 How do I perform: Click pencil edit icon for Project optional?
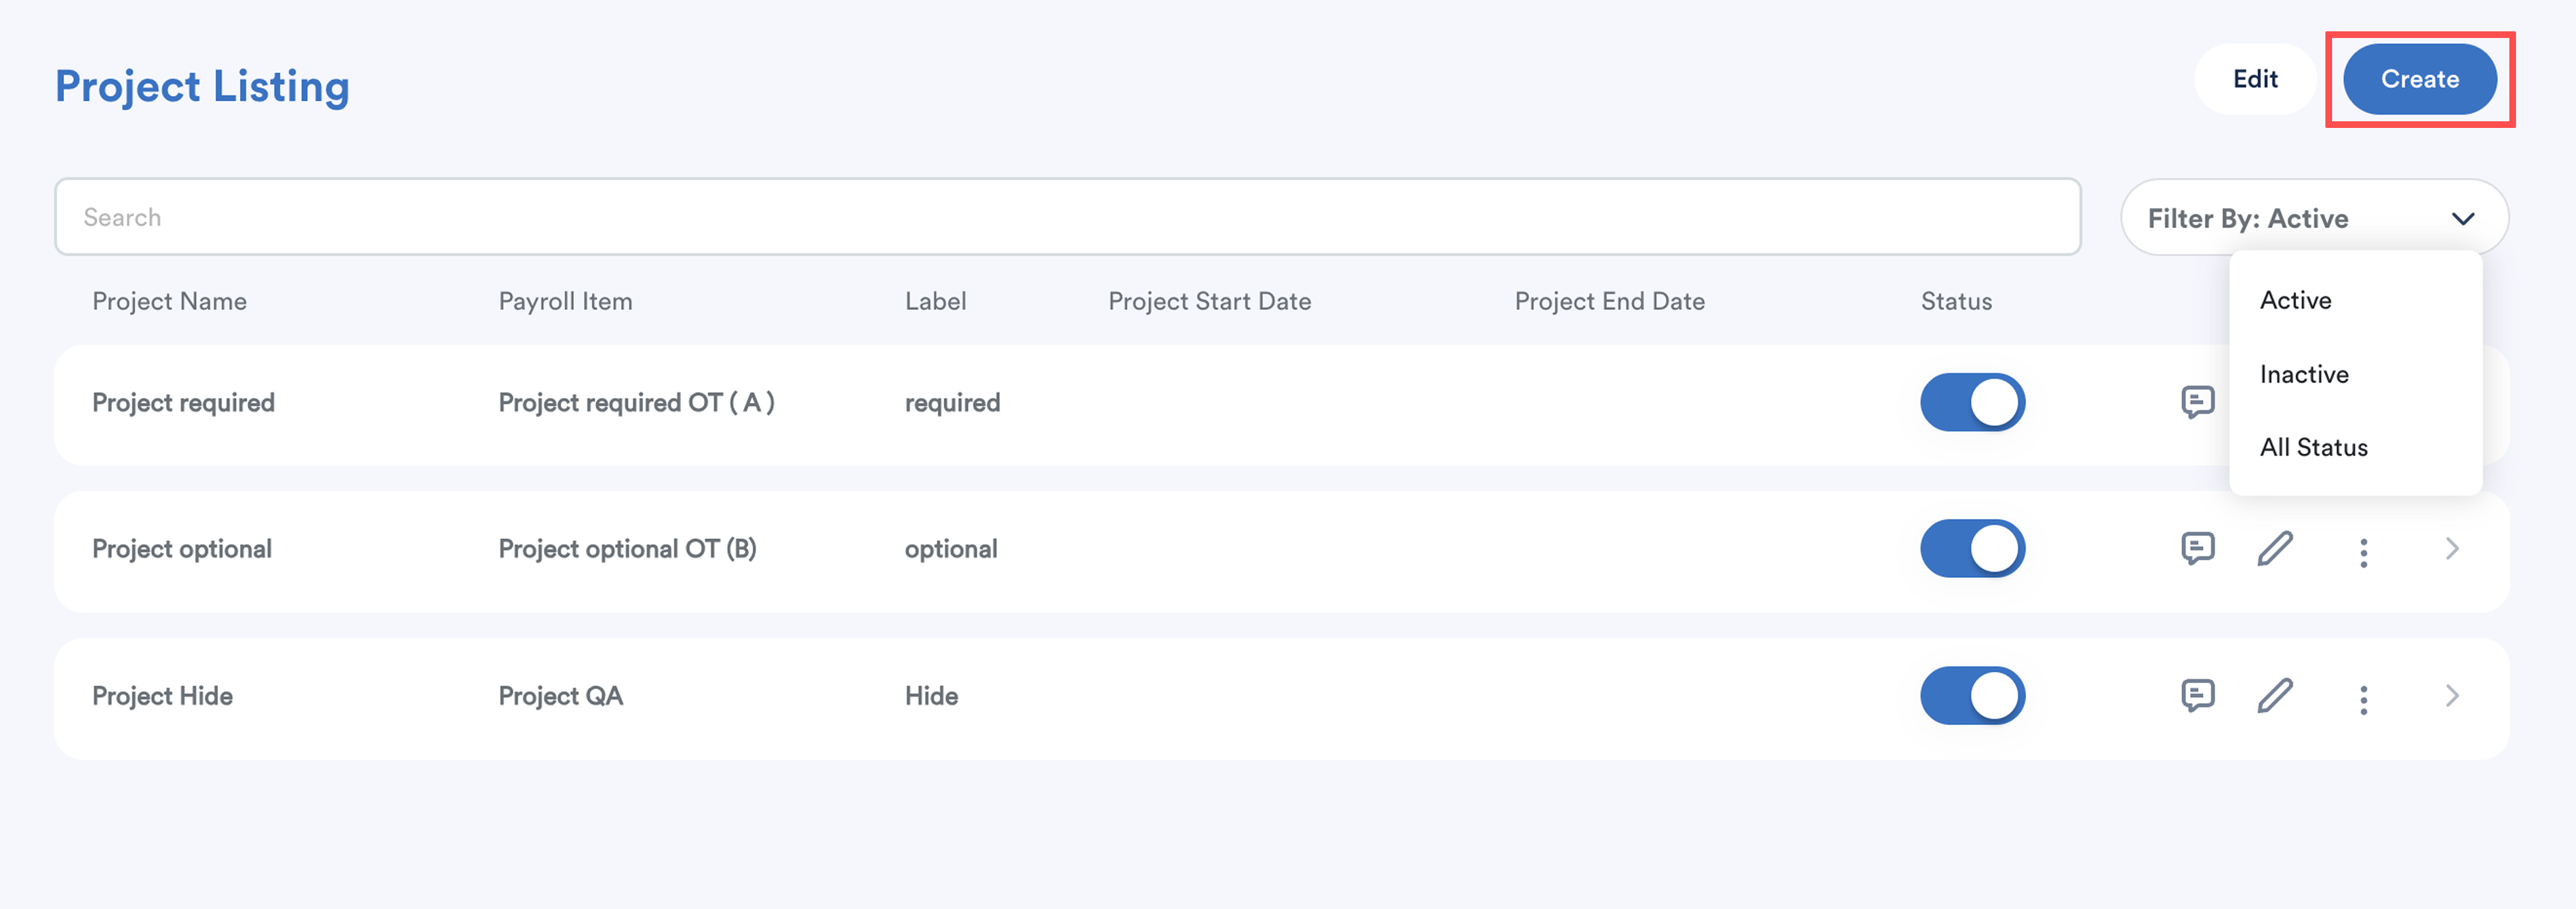pos(2275,548)
